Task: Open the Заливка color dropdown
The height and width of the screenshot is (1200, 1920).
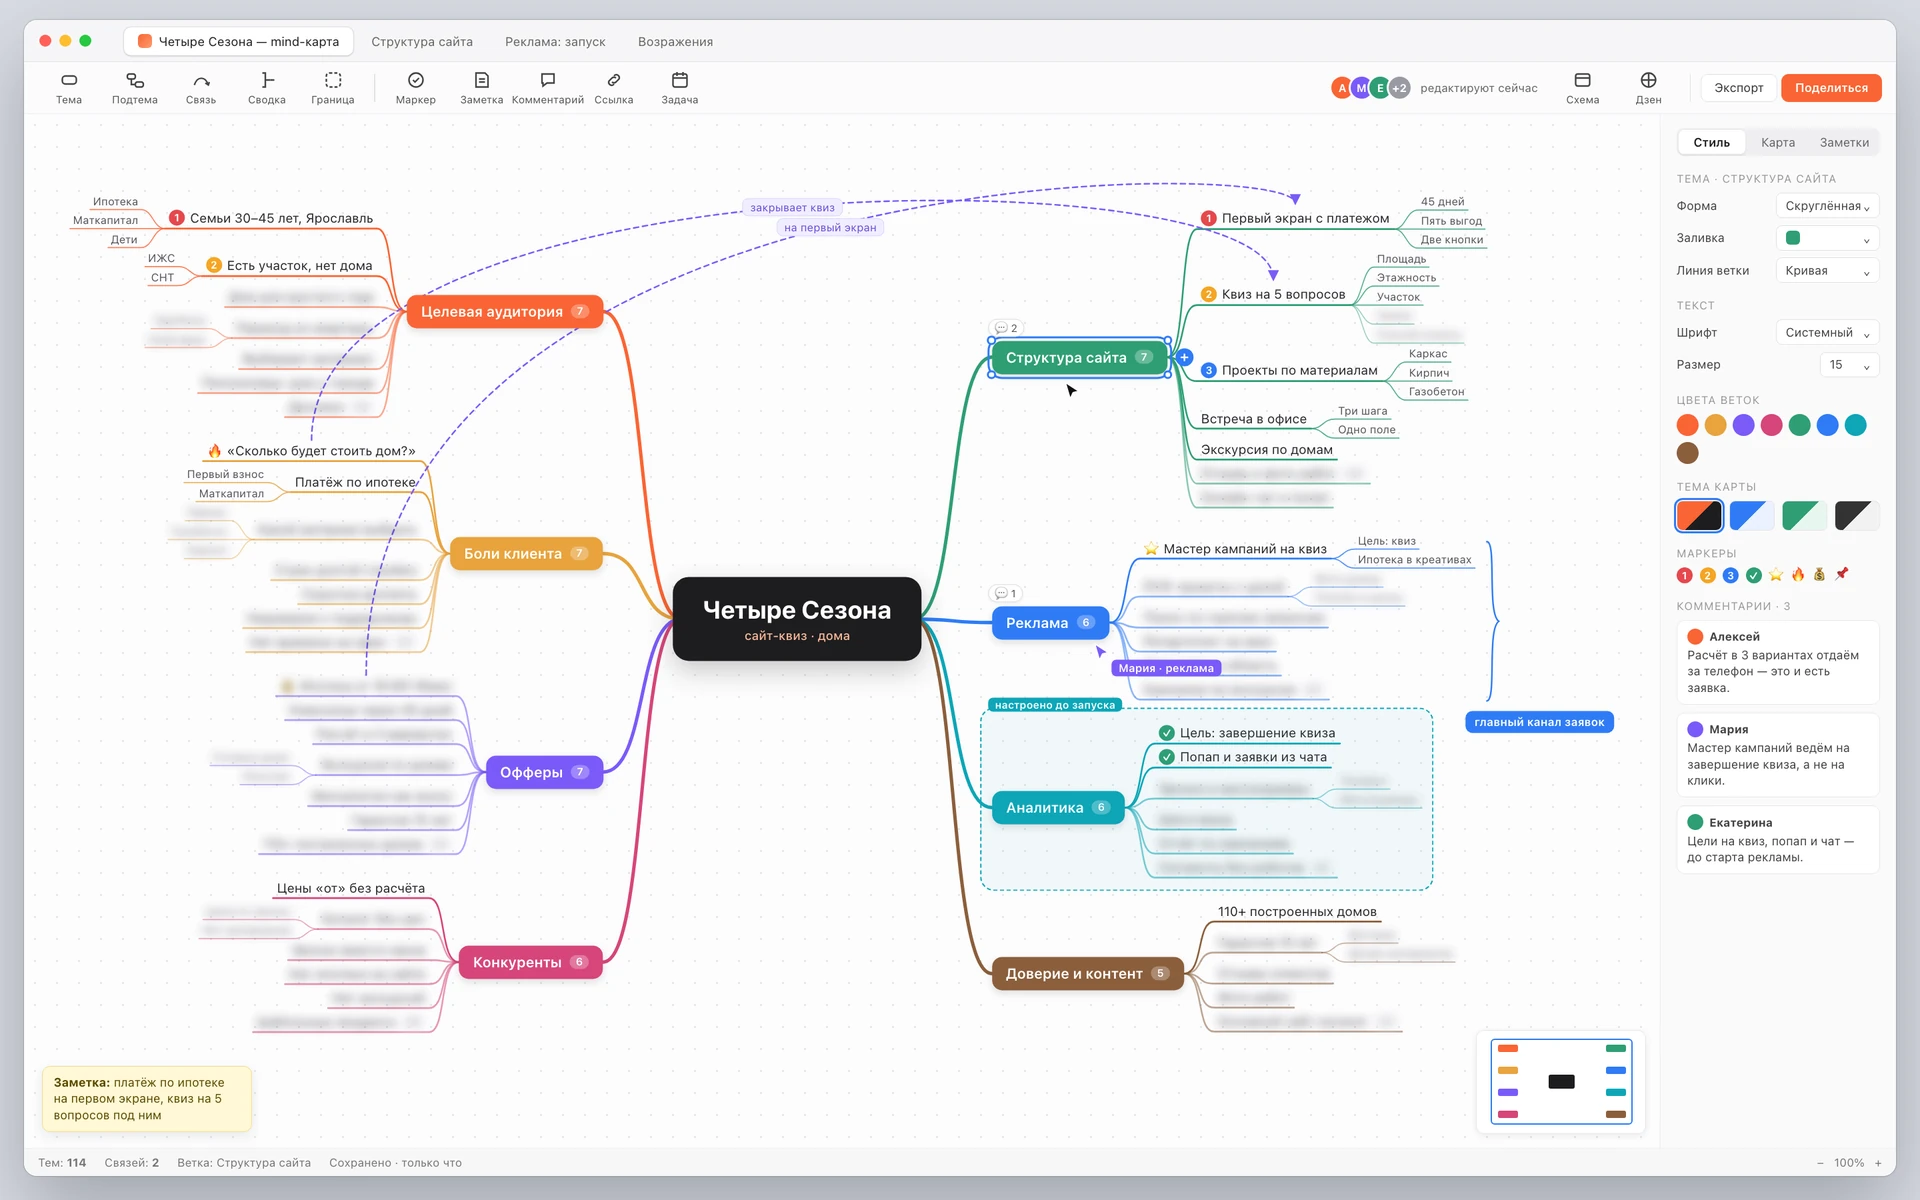Action: (1827, 238)
